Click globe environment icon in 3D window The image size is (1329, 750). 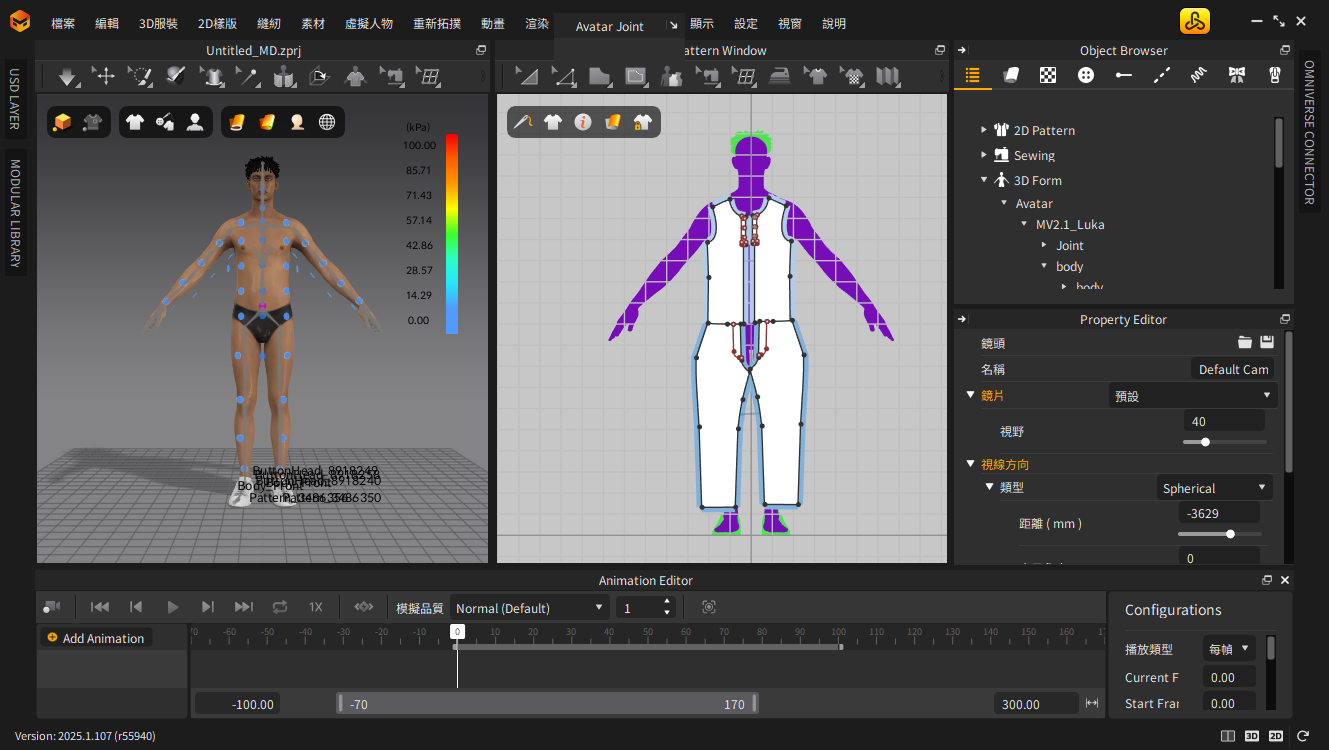(327, 122)
